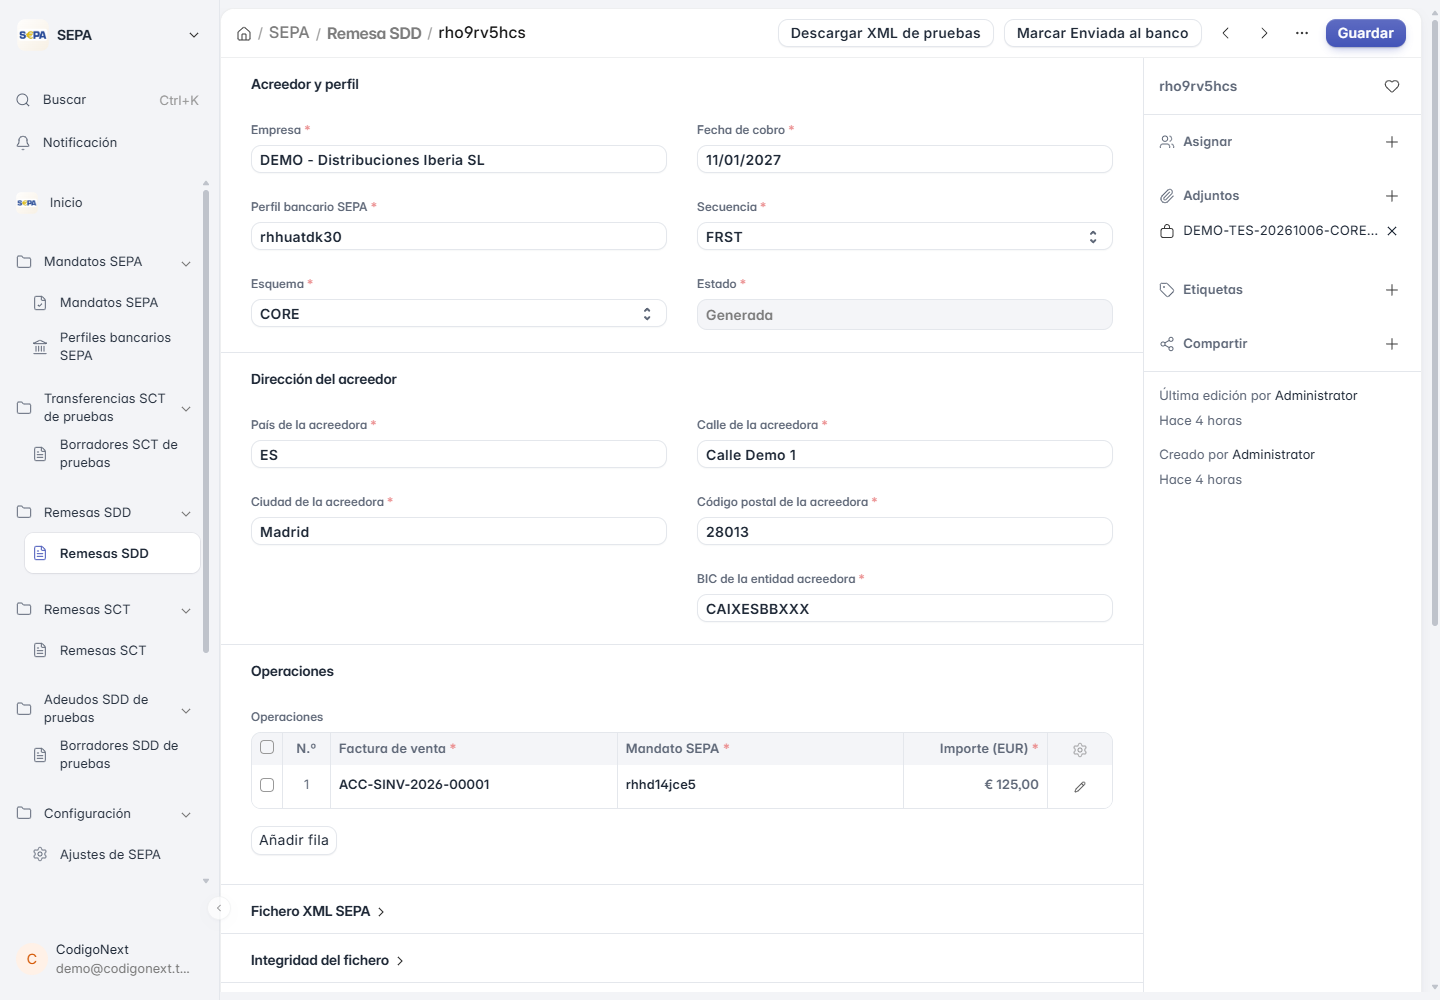Open Notificación in the sidebar

[108, 143]
